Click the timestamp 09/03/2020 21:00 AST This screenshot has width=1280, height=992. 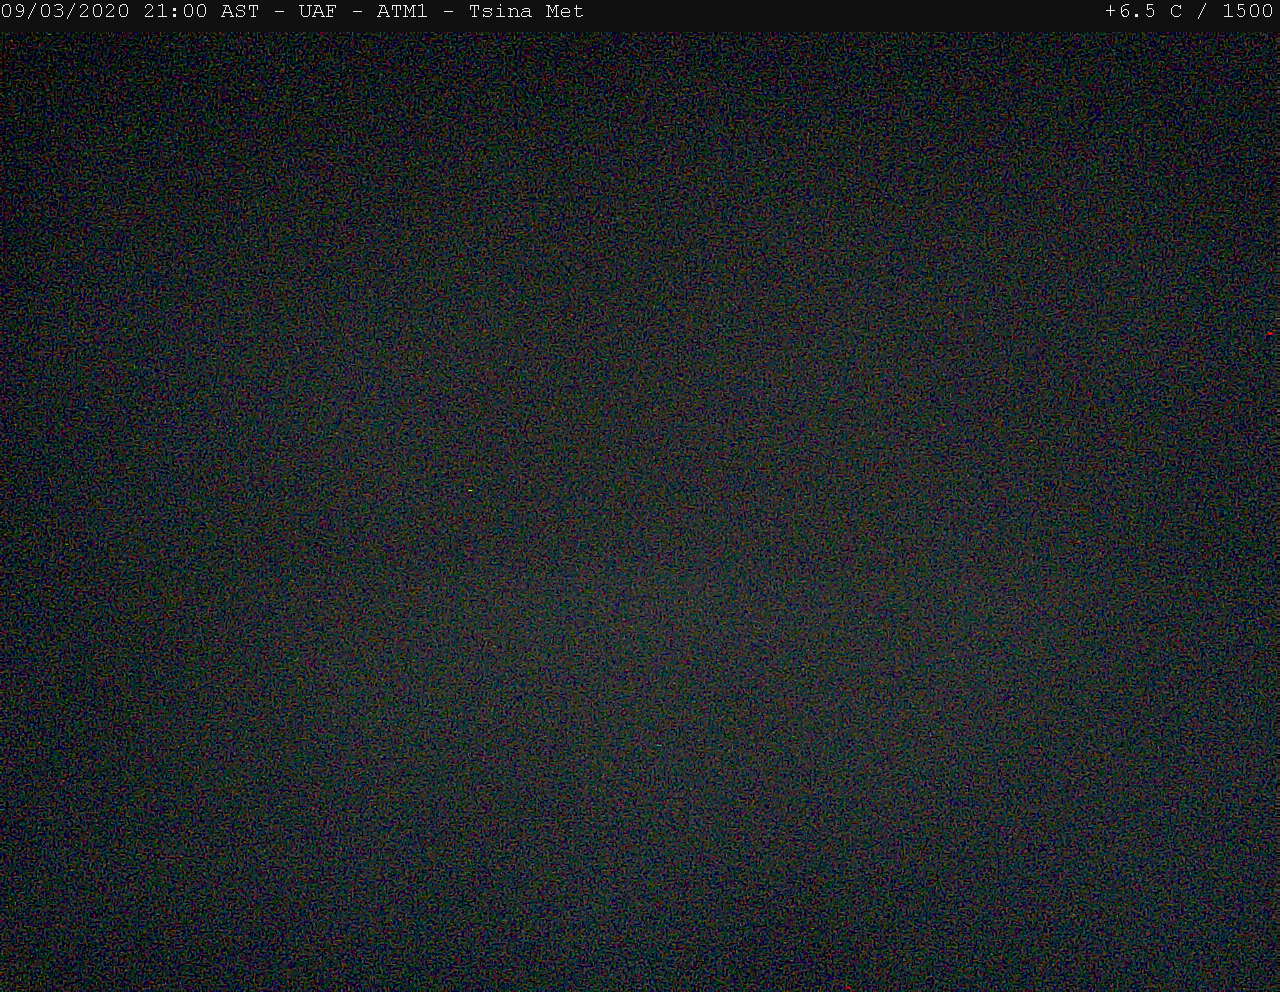[130, 11]
